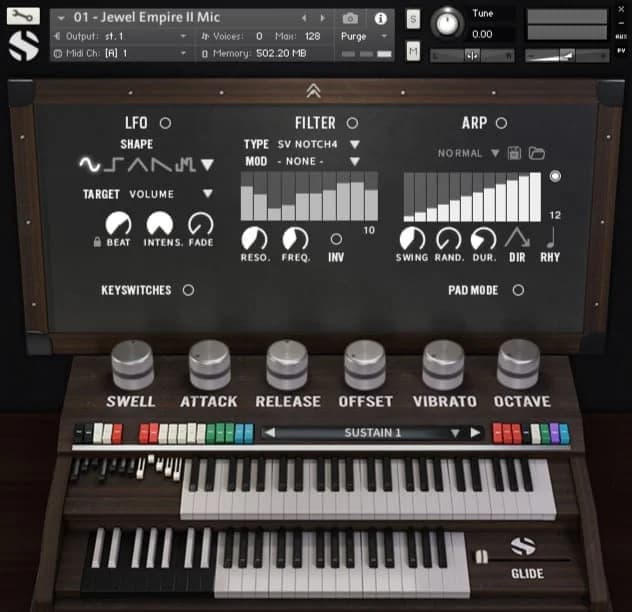Expand the ARP NORMAL mode dropdown
This screenshot has height=612, width=632.
click(x=495, y=153)
